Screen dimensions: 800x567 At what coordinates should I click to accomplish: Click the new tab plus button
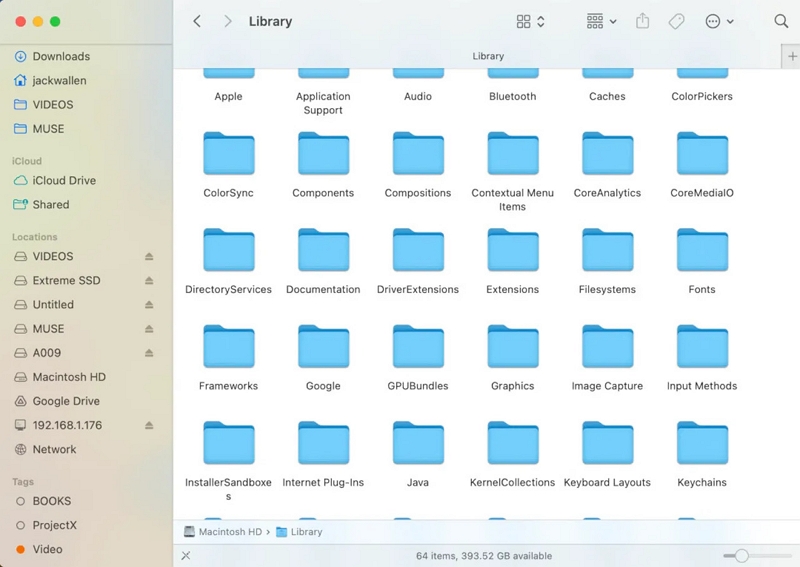tap(792, 57)
